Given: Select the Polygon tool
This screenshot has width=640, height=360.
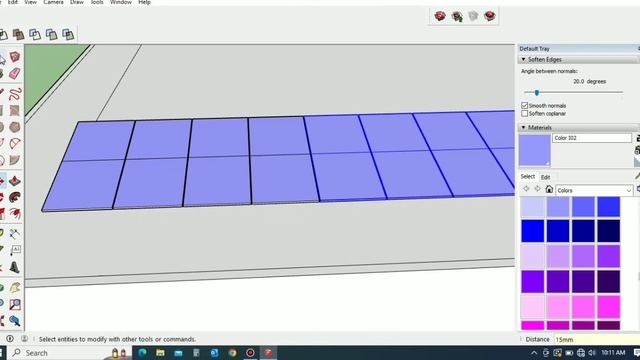Looking at the screenshot, I should point(15,127).
